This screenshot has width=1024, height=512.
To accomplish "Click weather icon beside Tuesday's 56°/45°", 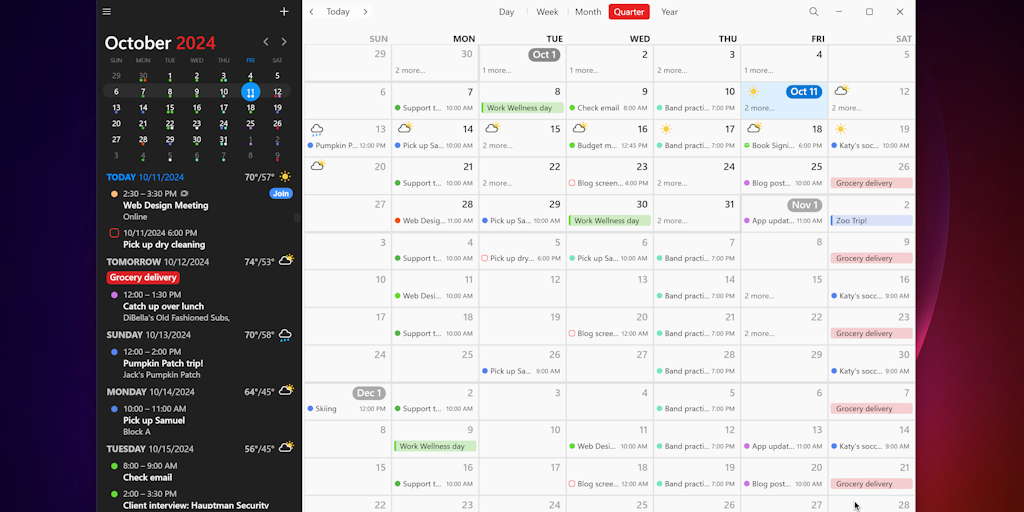I will coord(286,447).
